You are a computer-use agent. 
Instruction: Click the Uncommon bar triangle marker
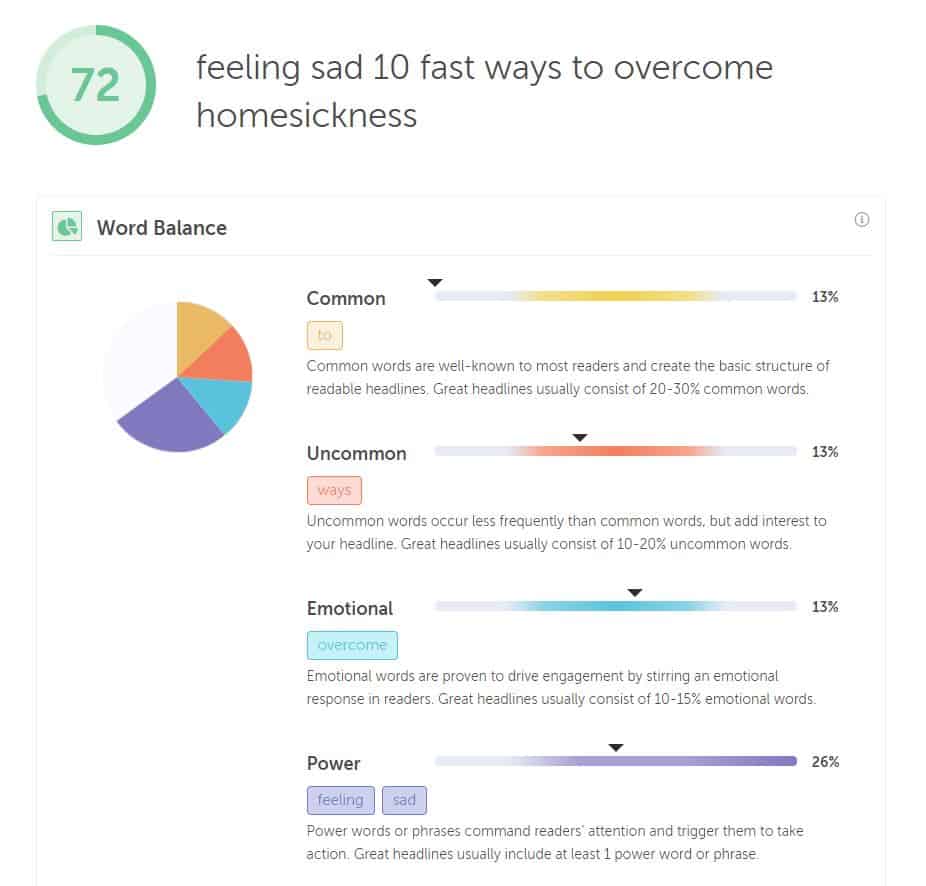tap(580, 438)
